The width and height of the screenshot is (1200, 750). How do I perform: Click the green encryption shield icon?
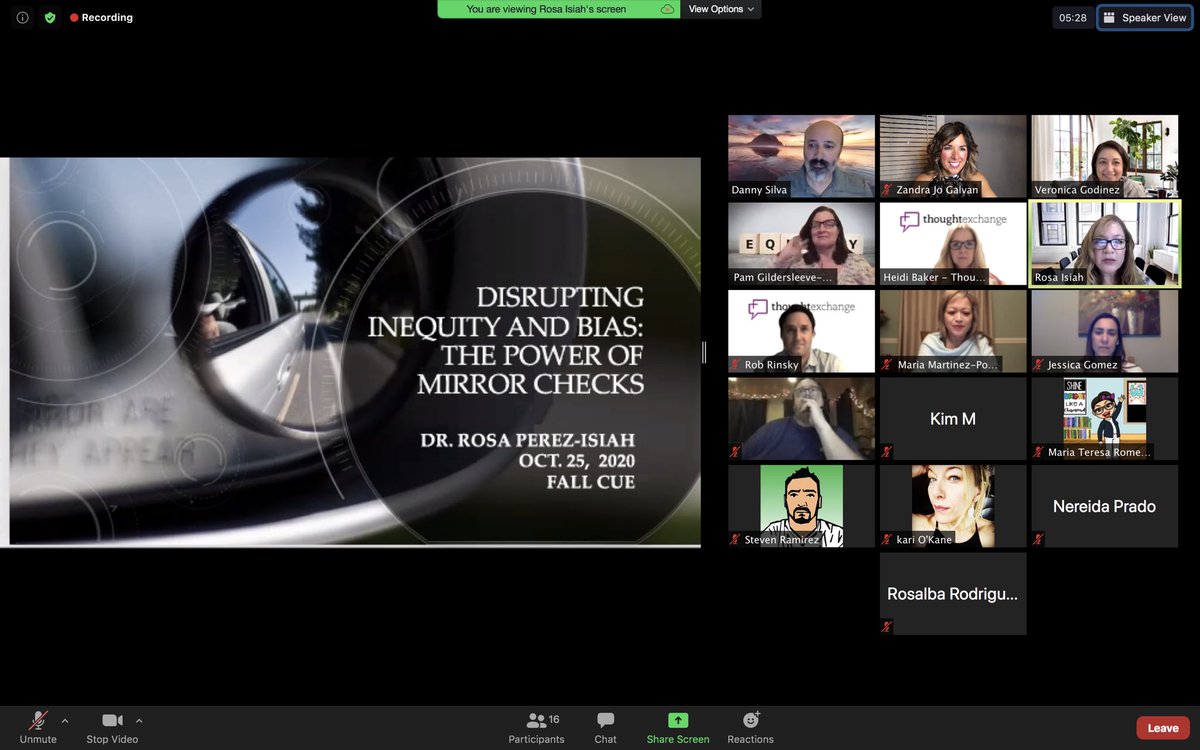(x=49, y=17)
